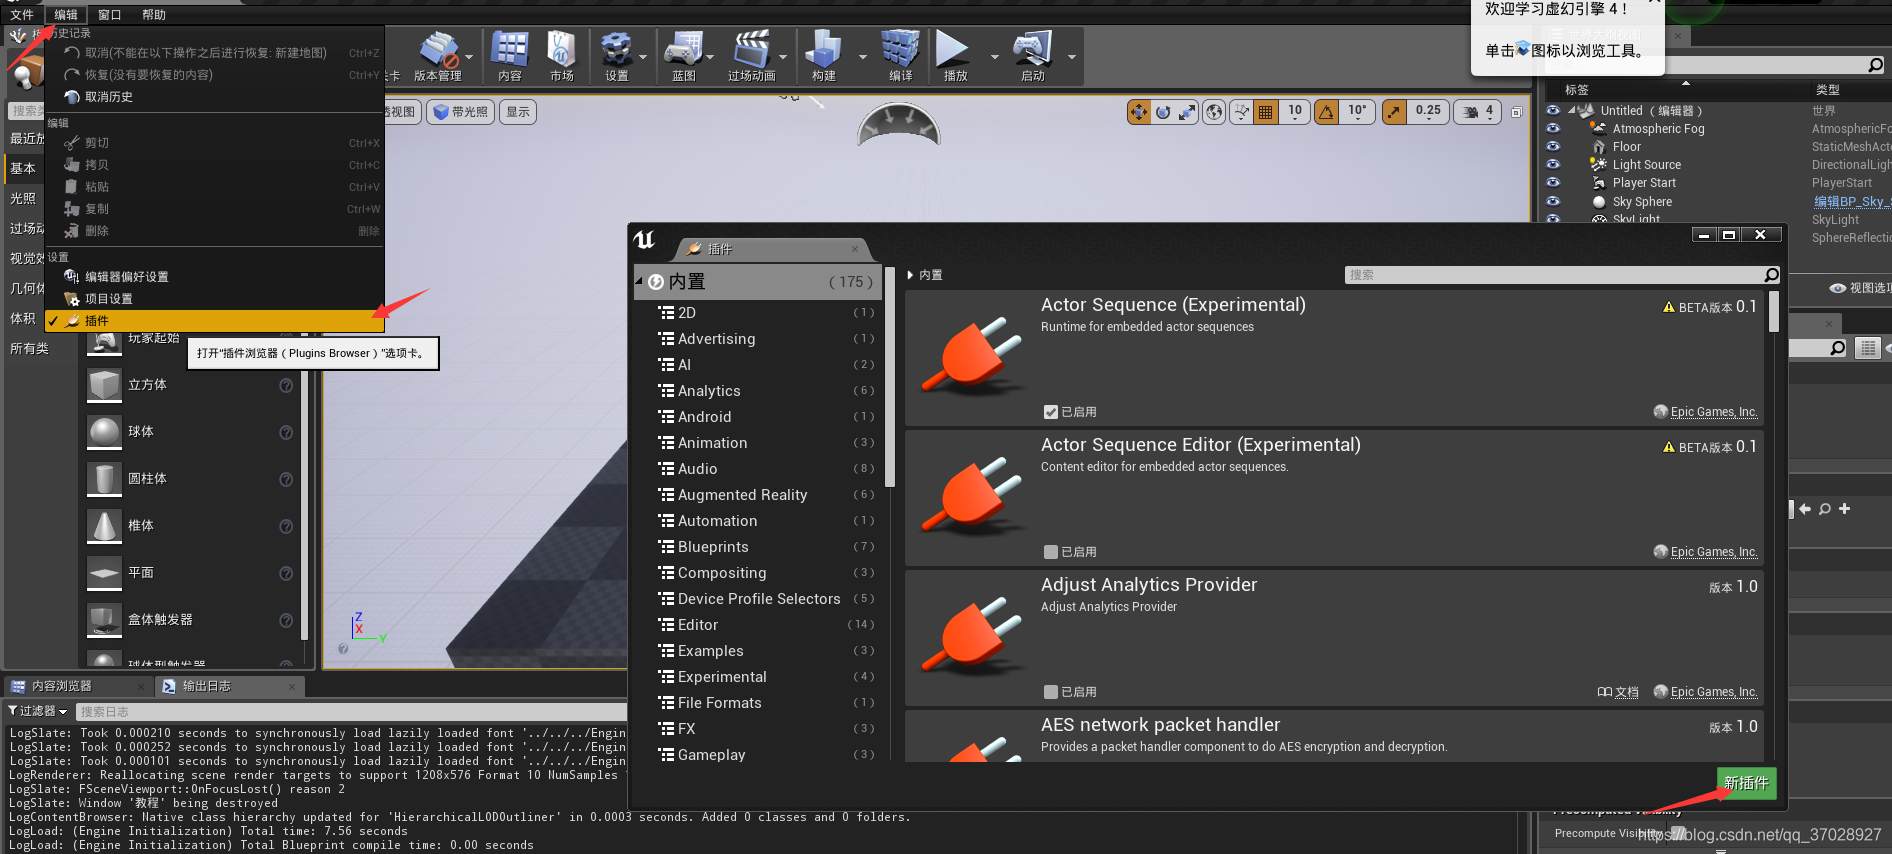Image resolution: width=1892 pixels, height=854 pixels.
Task: Click the 蓝图 blueprints toolbar icon
Action: point(683,49)
